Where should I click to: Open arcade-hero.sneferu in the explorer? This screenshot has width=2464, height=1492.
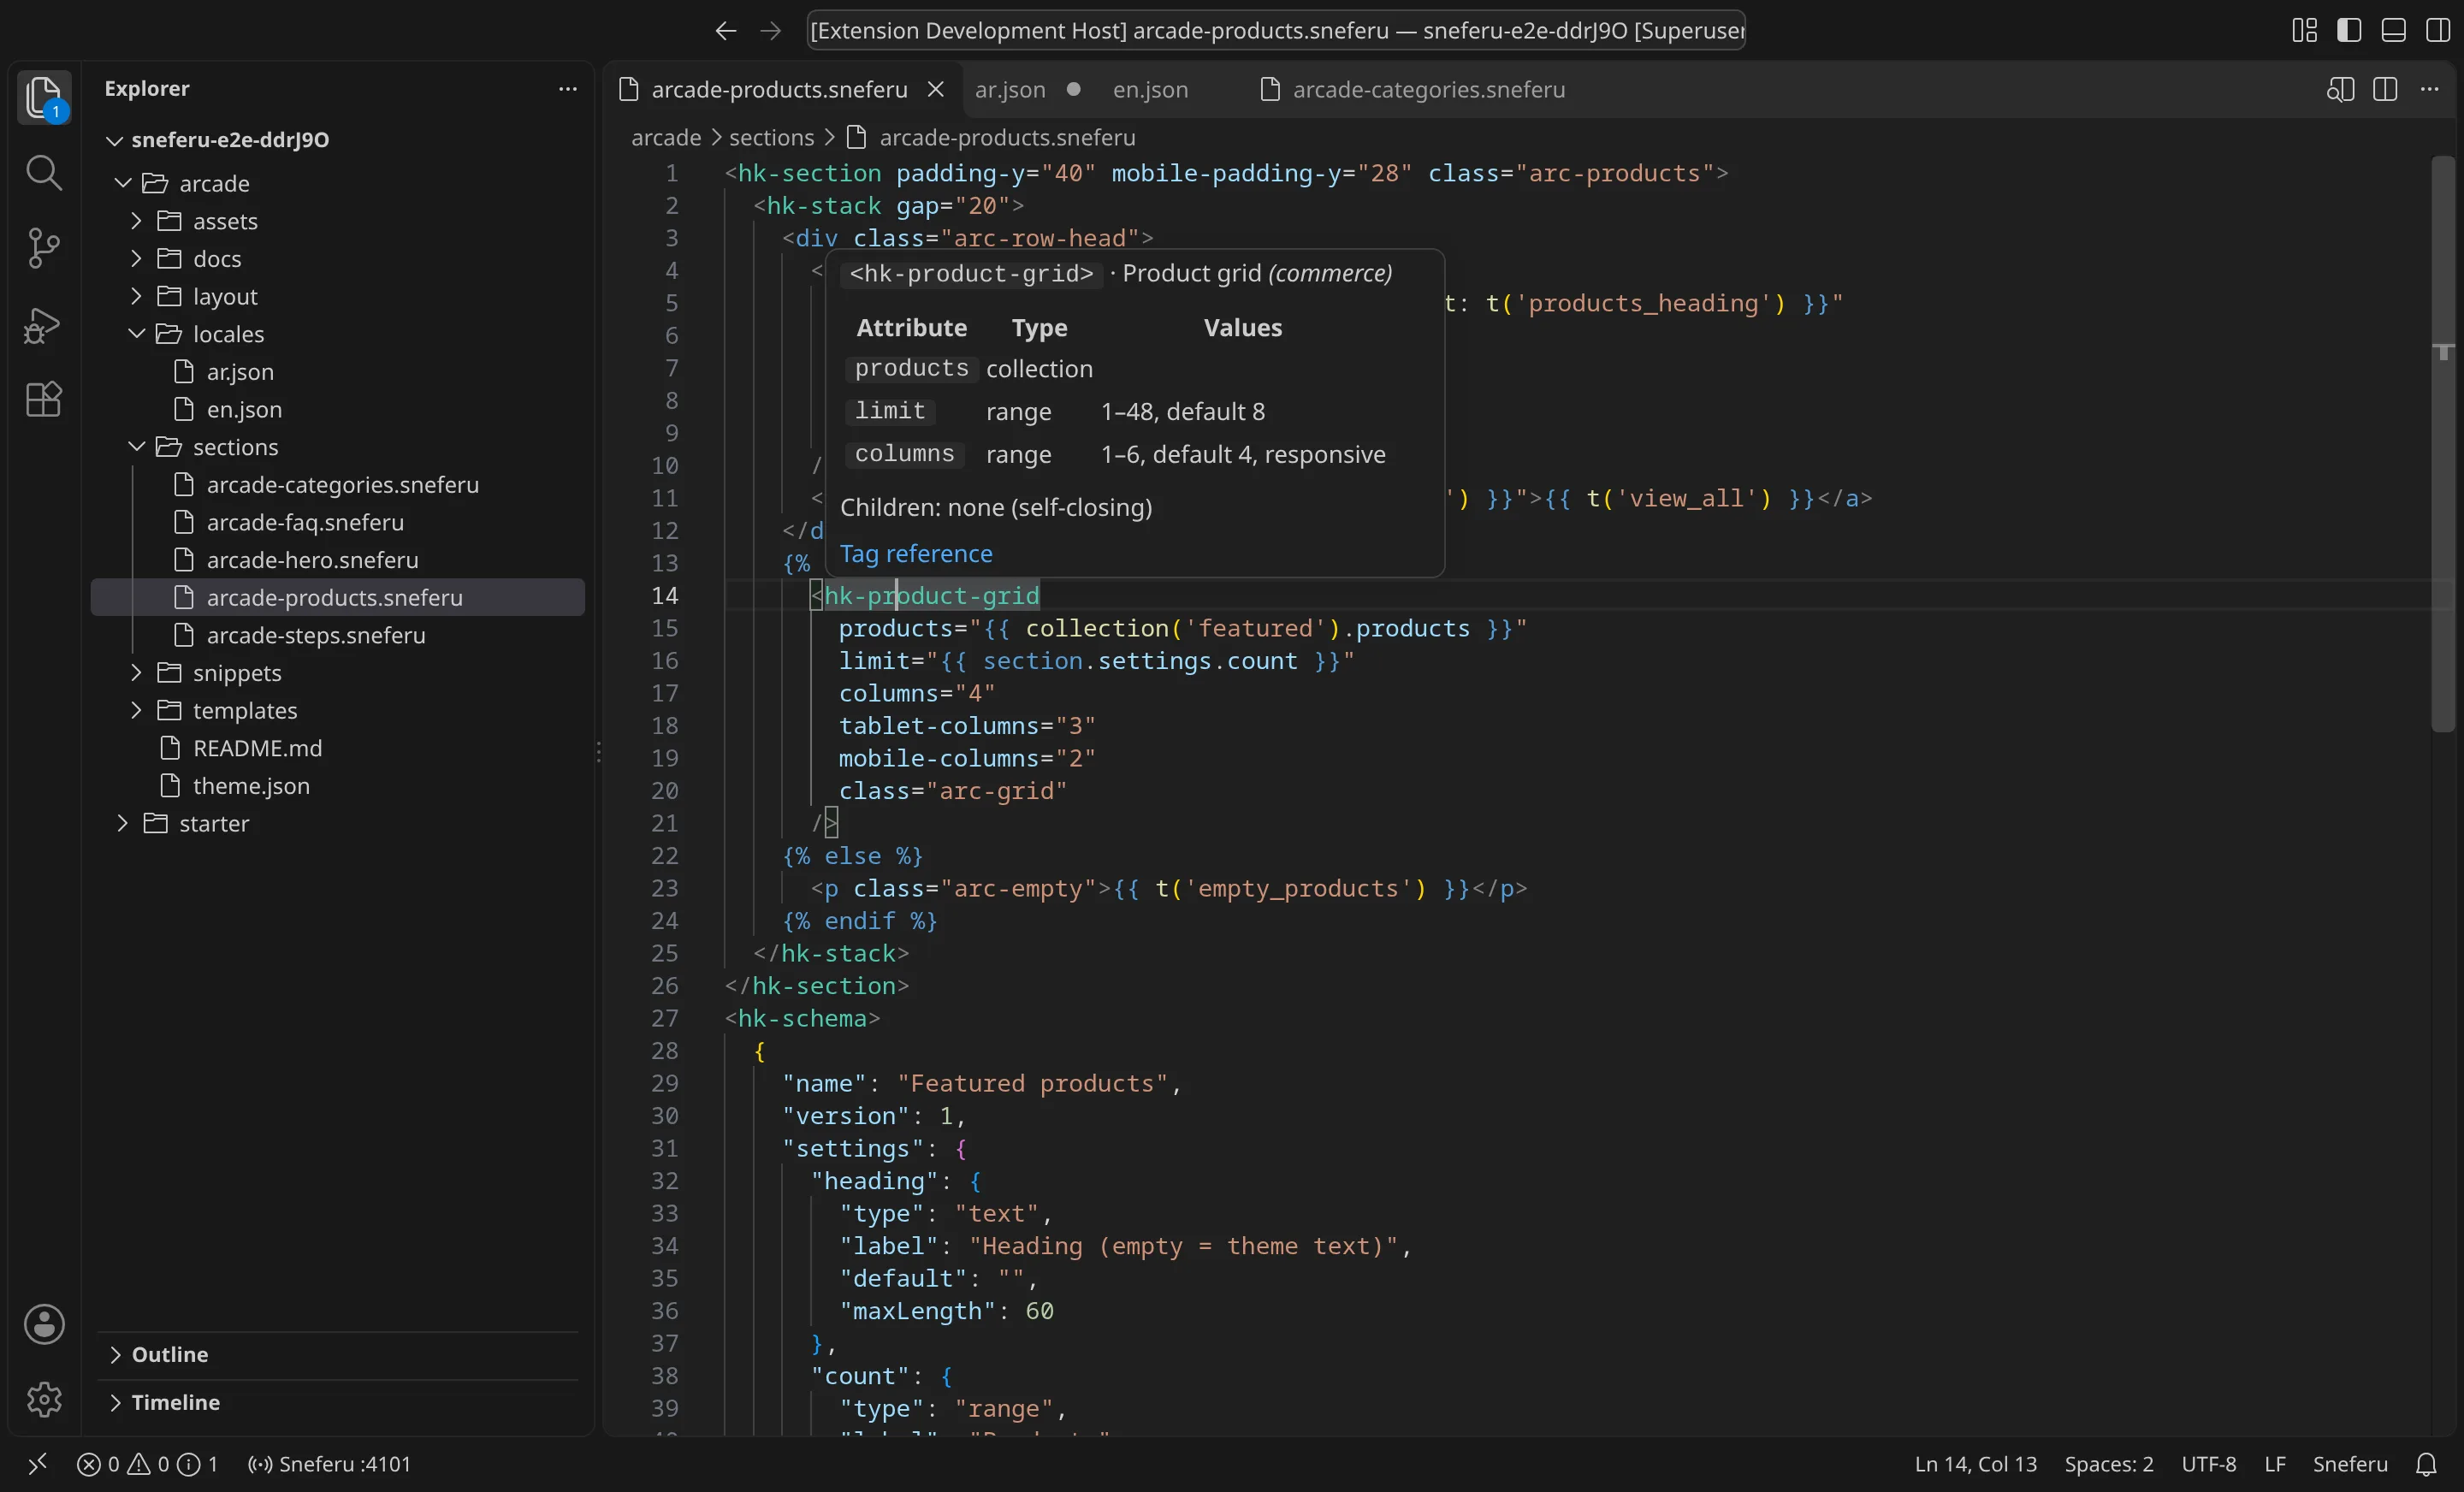click(x=338, y=560)
